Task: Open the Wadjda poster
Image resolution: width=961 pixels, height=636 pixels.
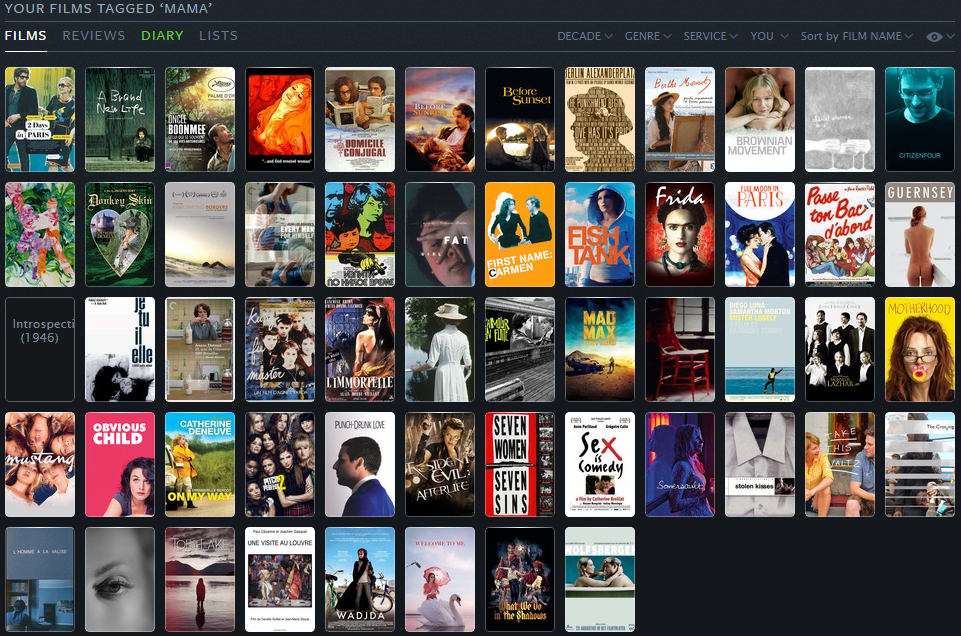Action: pos(360,580)
